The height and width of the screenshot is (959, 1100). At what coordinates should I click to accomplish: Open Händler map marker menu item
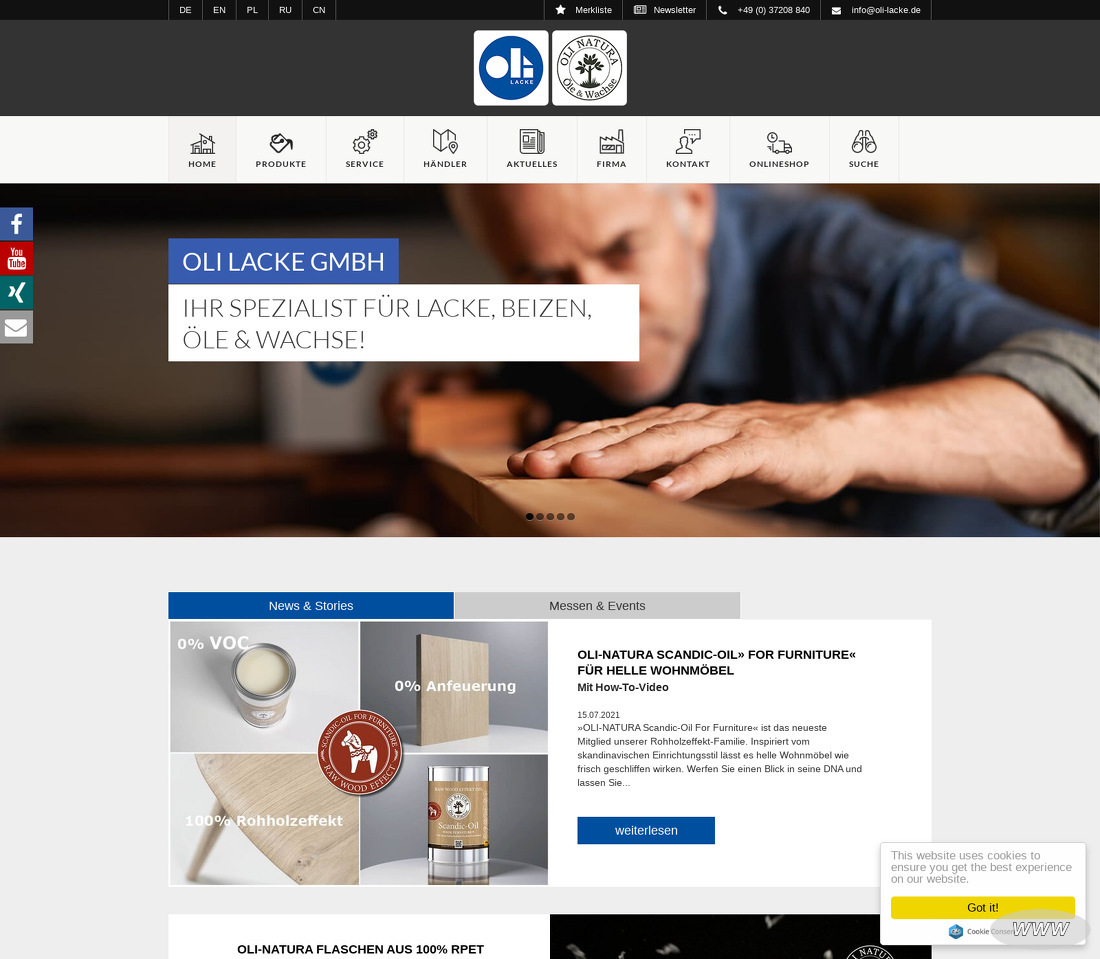tap(445, 149)
